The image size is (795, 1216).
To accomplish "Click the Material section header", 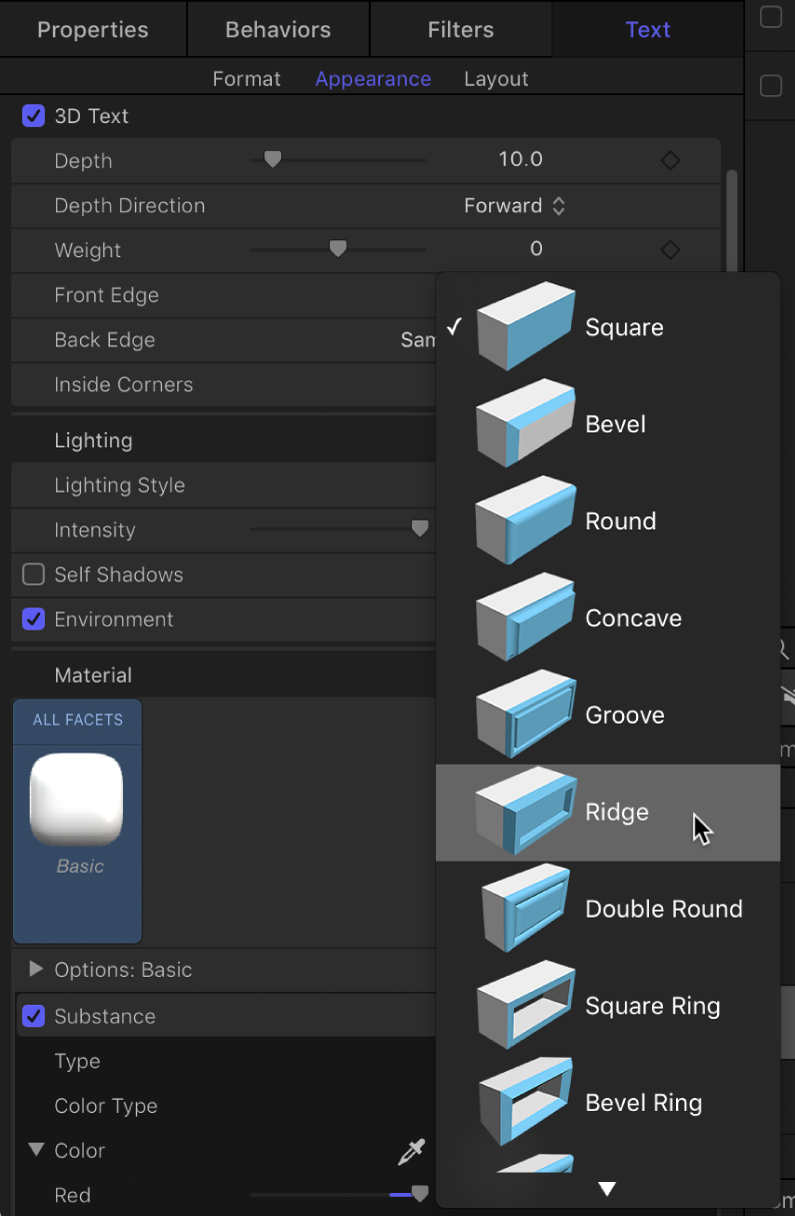I will point(94,675).
